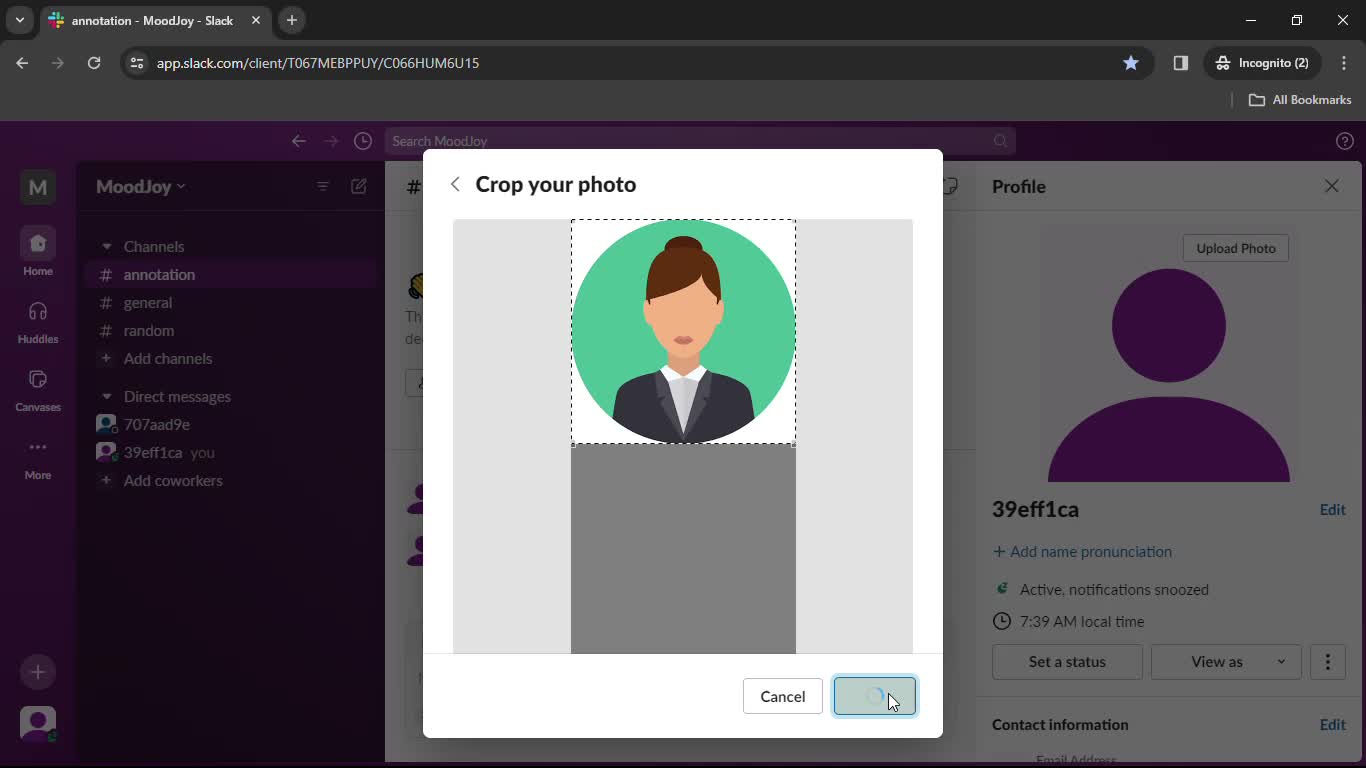Open user avatar at sidebar bottom

point(38,724)
